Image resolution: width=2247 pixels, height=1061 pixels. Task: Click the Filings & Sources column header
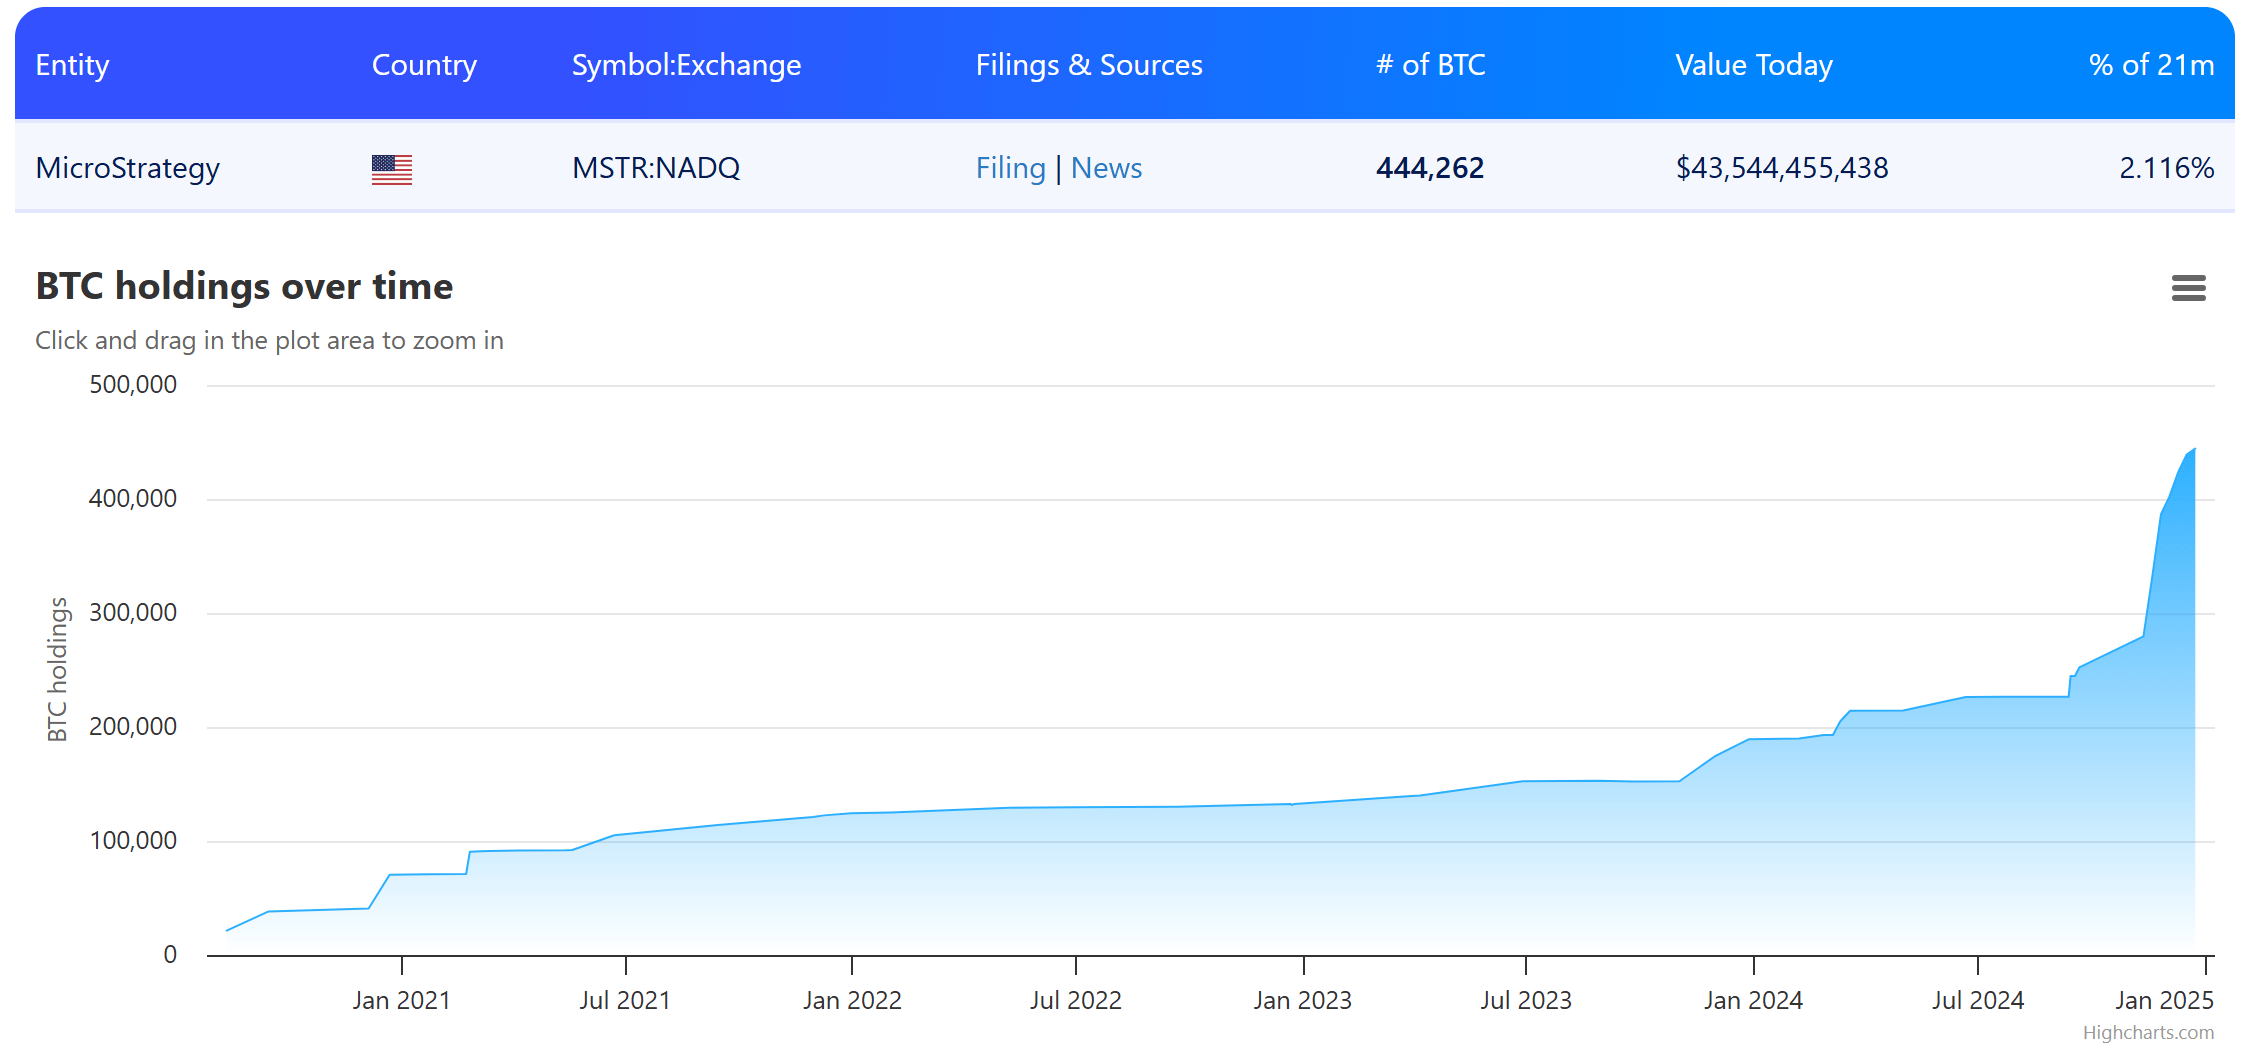pyautogui.click(x=1089, y=65)
